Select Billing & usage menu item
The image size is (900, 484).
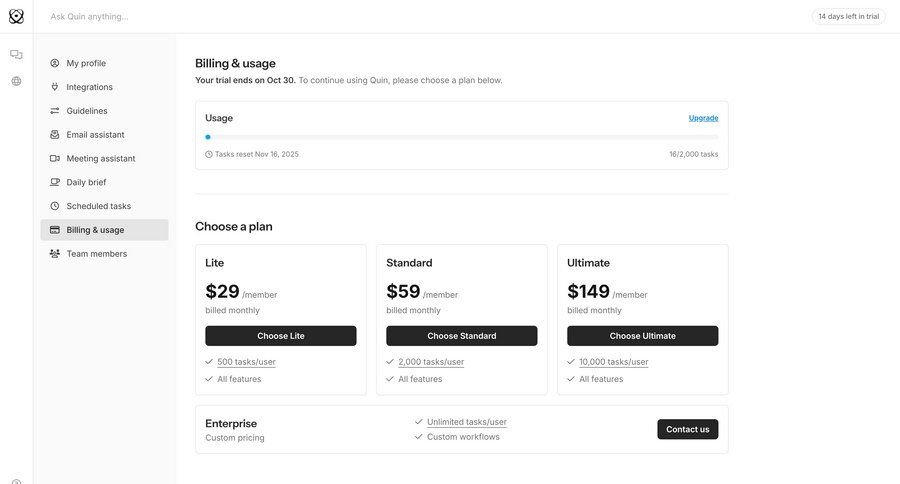tap(95, 230)
